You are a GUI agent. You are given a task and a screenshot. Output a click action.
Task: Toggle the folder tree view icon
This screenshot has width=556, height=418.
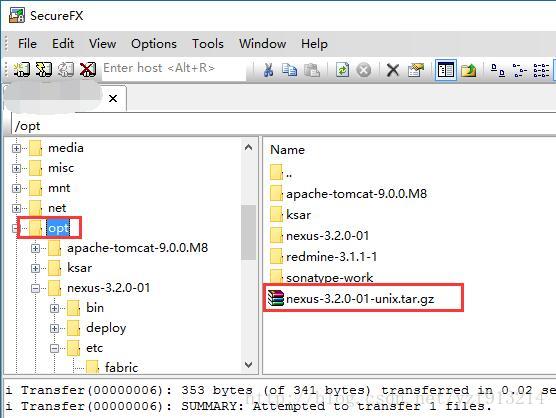coord(446,70)
